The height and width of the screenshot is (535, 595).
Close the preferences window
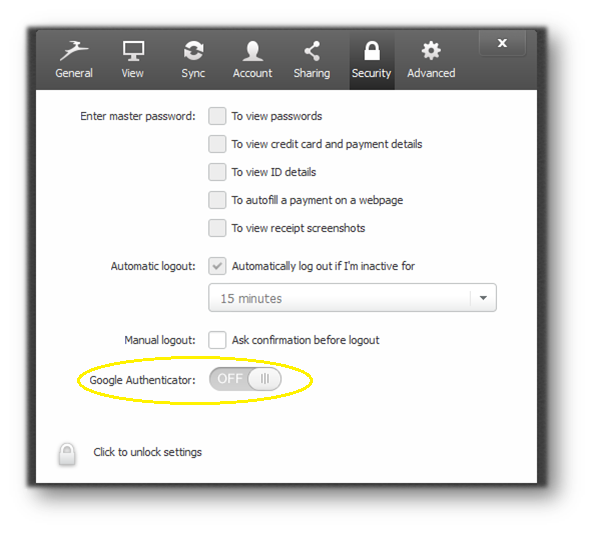pos(502,43)
